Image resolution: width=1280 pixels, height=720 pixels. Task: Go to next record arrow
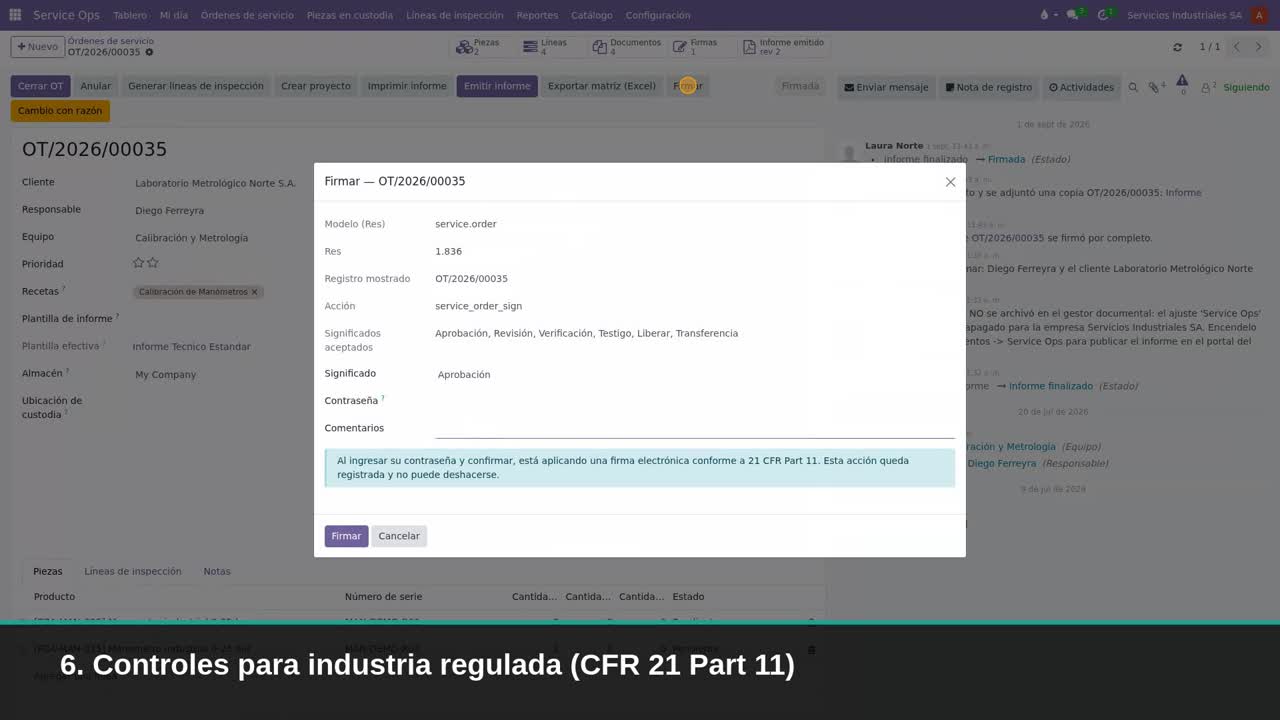[x=1258, y=47]
